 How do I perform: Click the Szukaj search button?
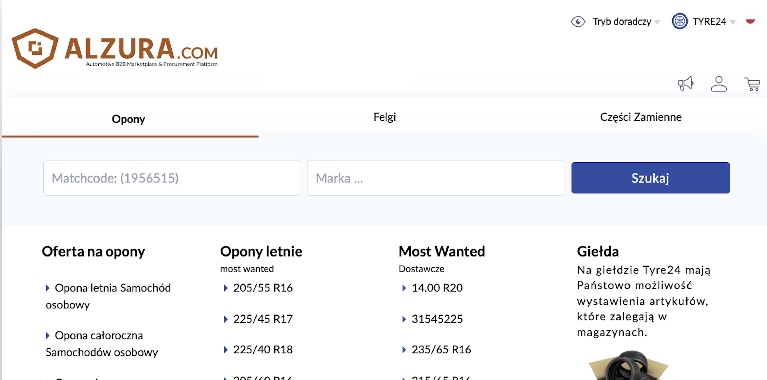[651, 178]
